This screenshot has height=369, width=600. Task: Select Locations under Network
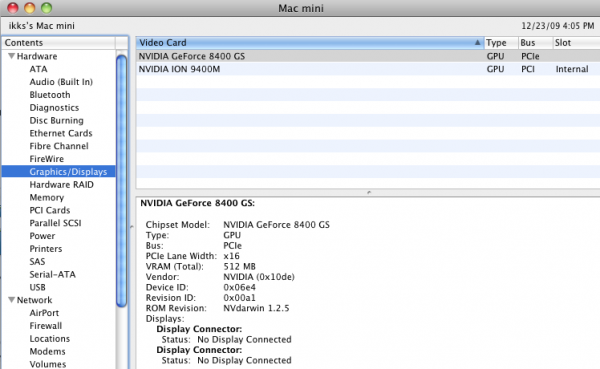tap(50, 339)
